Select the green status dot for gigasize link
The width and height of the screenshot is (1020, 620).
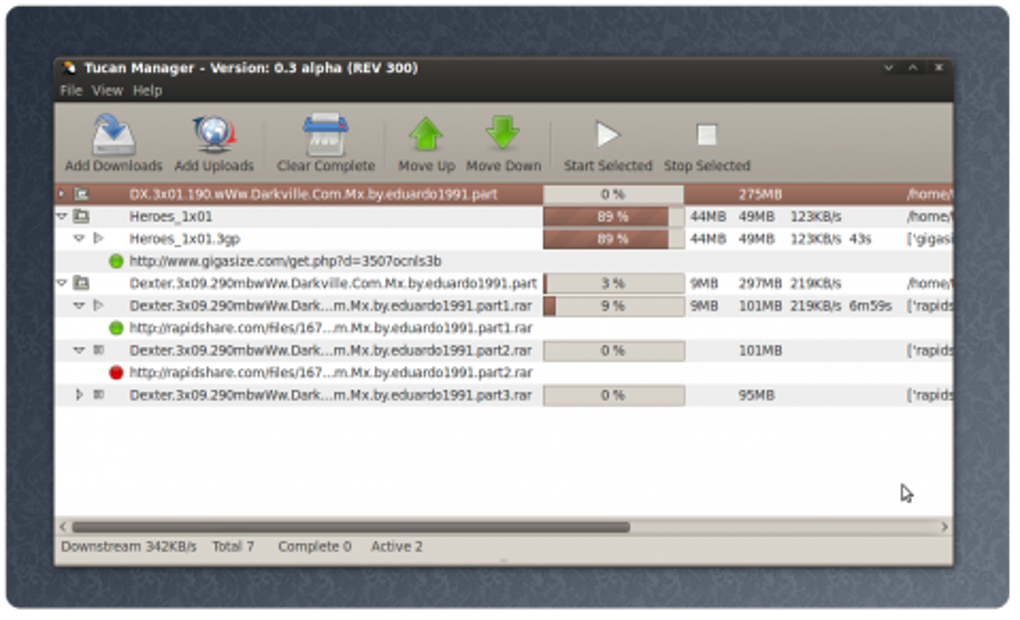coord(116,261)
